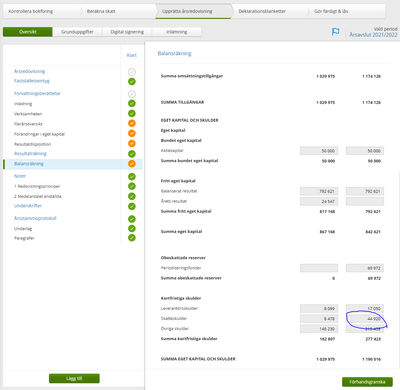Screen dimensions: 400x390
Task: Click the Lägg till button
Action: point(74,378)
